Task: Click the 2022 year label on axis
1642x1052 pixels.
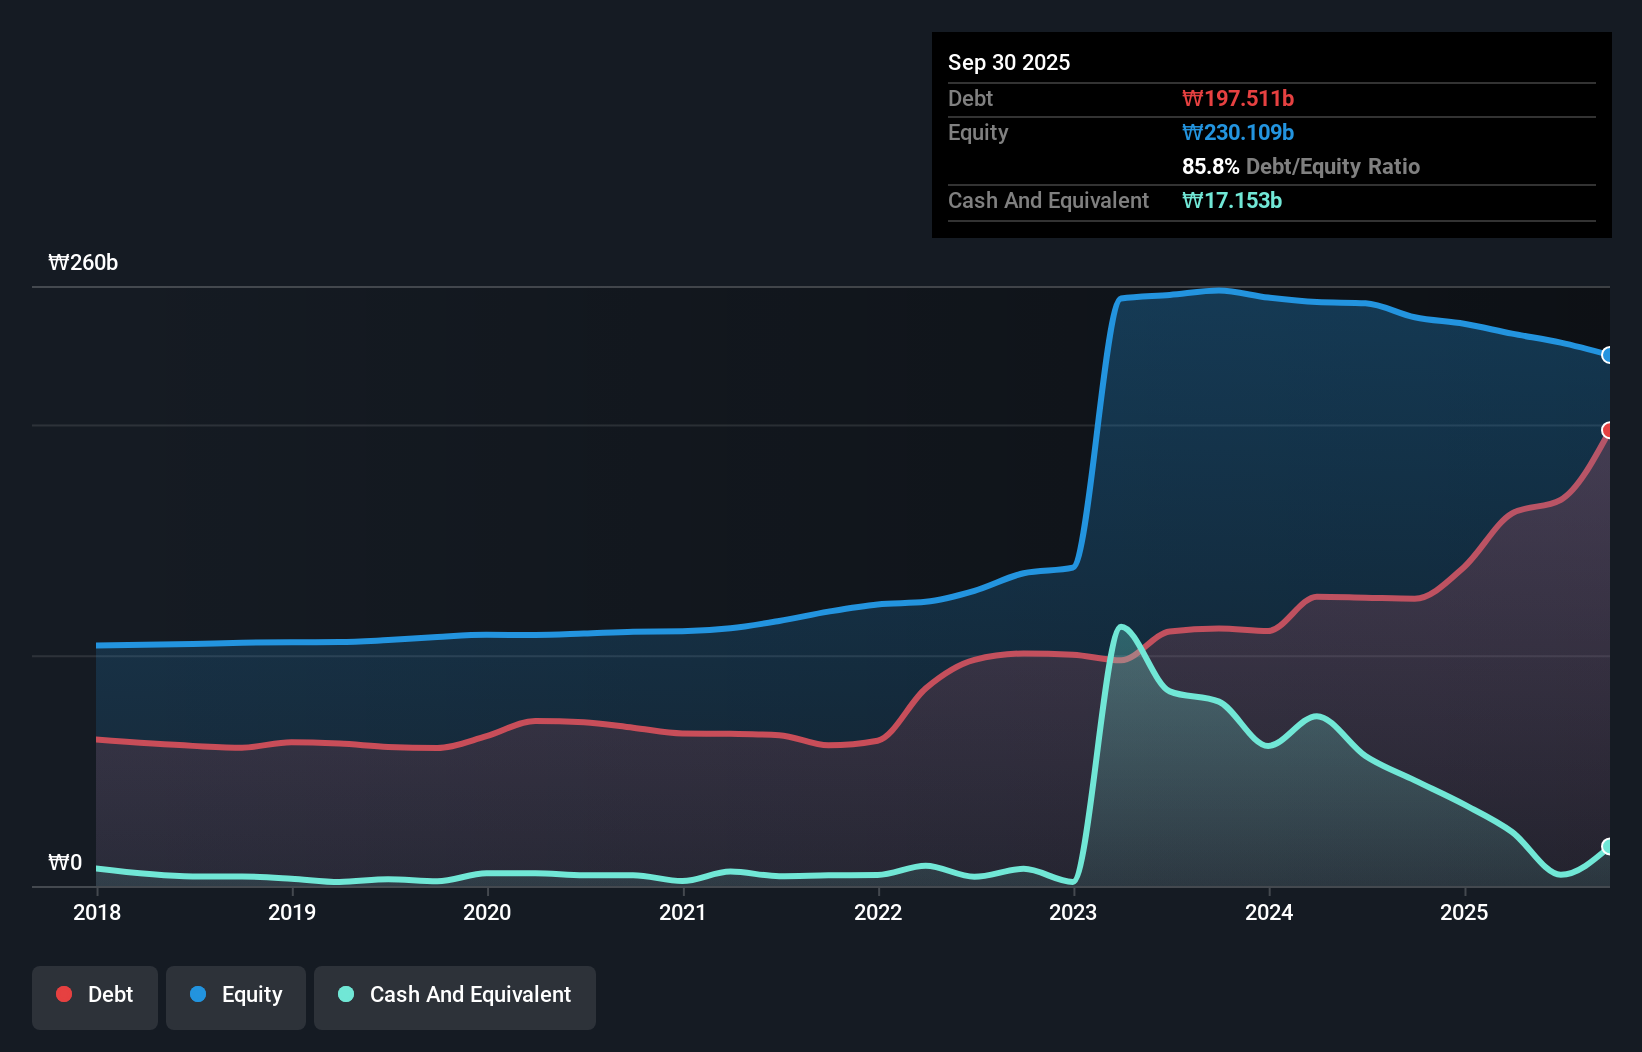Action: pos(879,912)
